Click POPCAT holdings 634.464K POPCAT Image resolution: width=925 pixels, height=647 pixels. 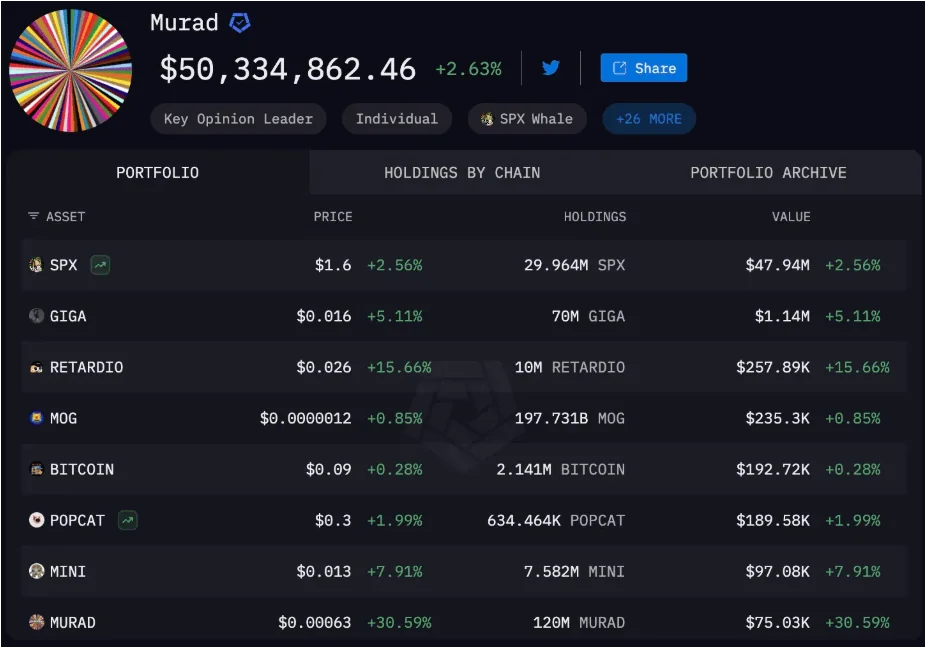tap(556, 521)
